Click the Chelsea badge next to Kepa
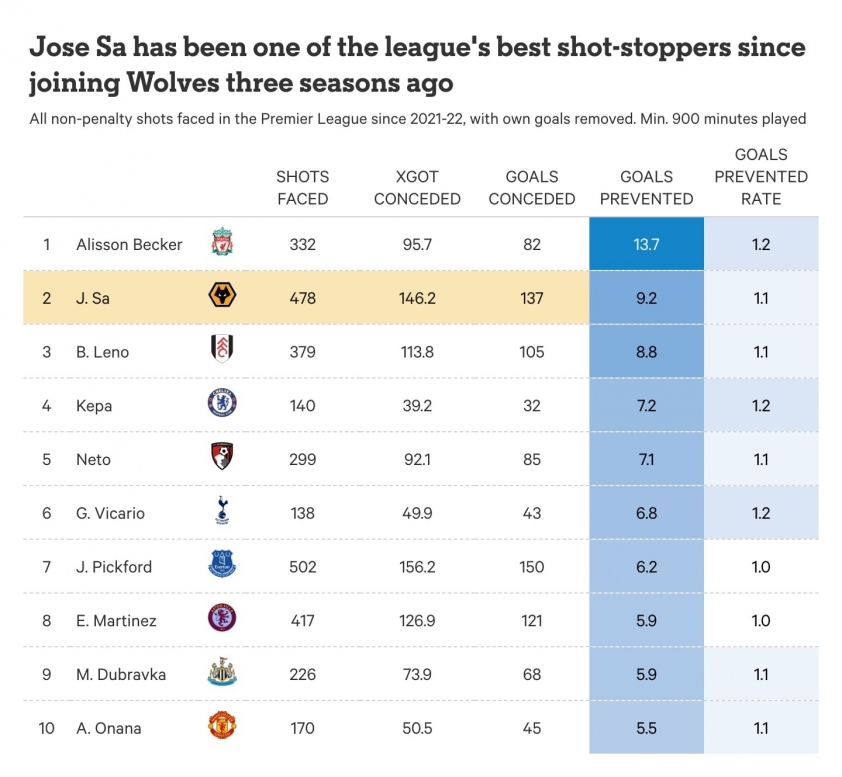 click(x=222, y=403)
